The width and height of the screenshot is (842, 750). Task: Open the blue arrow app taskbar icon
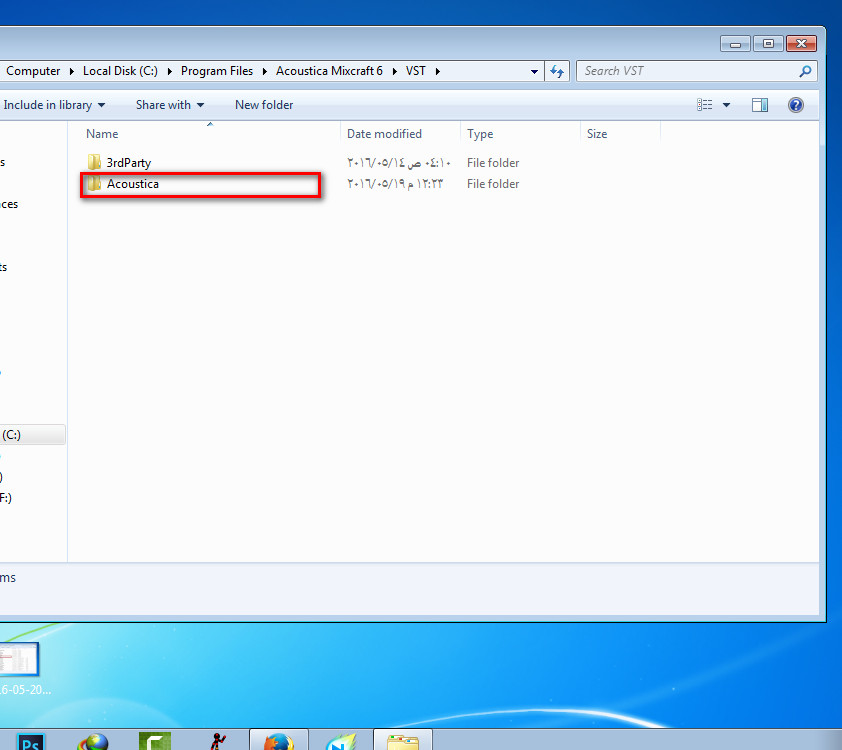pyautogui.click(x=340, y=742)
